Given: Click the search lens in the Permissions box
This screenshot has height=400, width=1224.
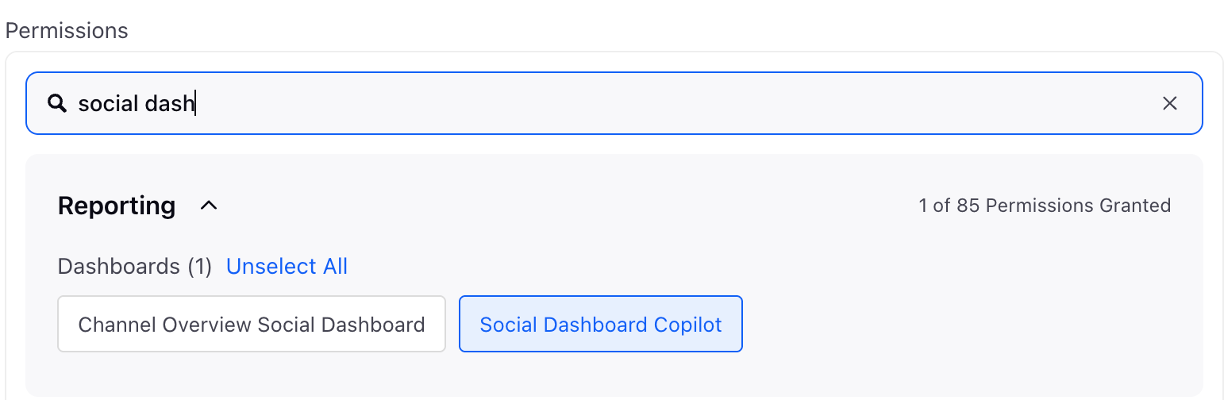Looking at the screenshot, I should 57,103.
